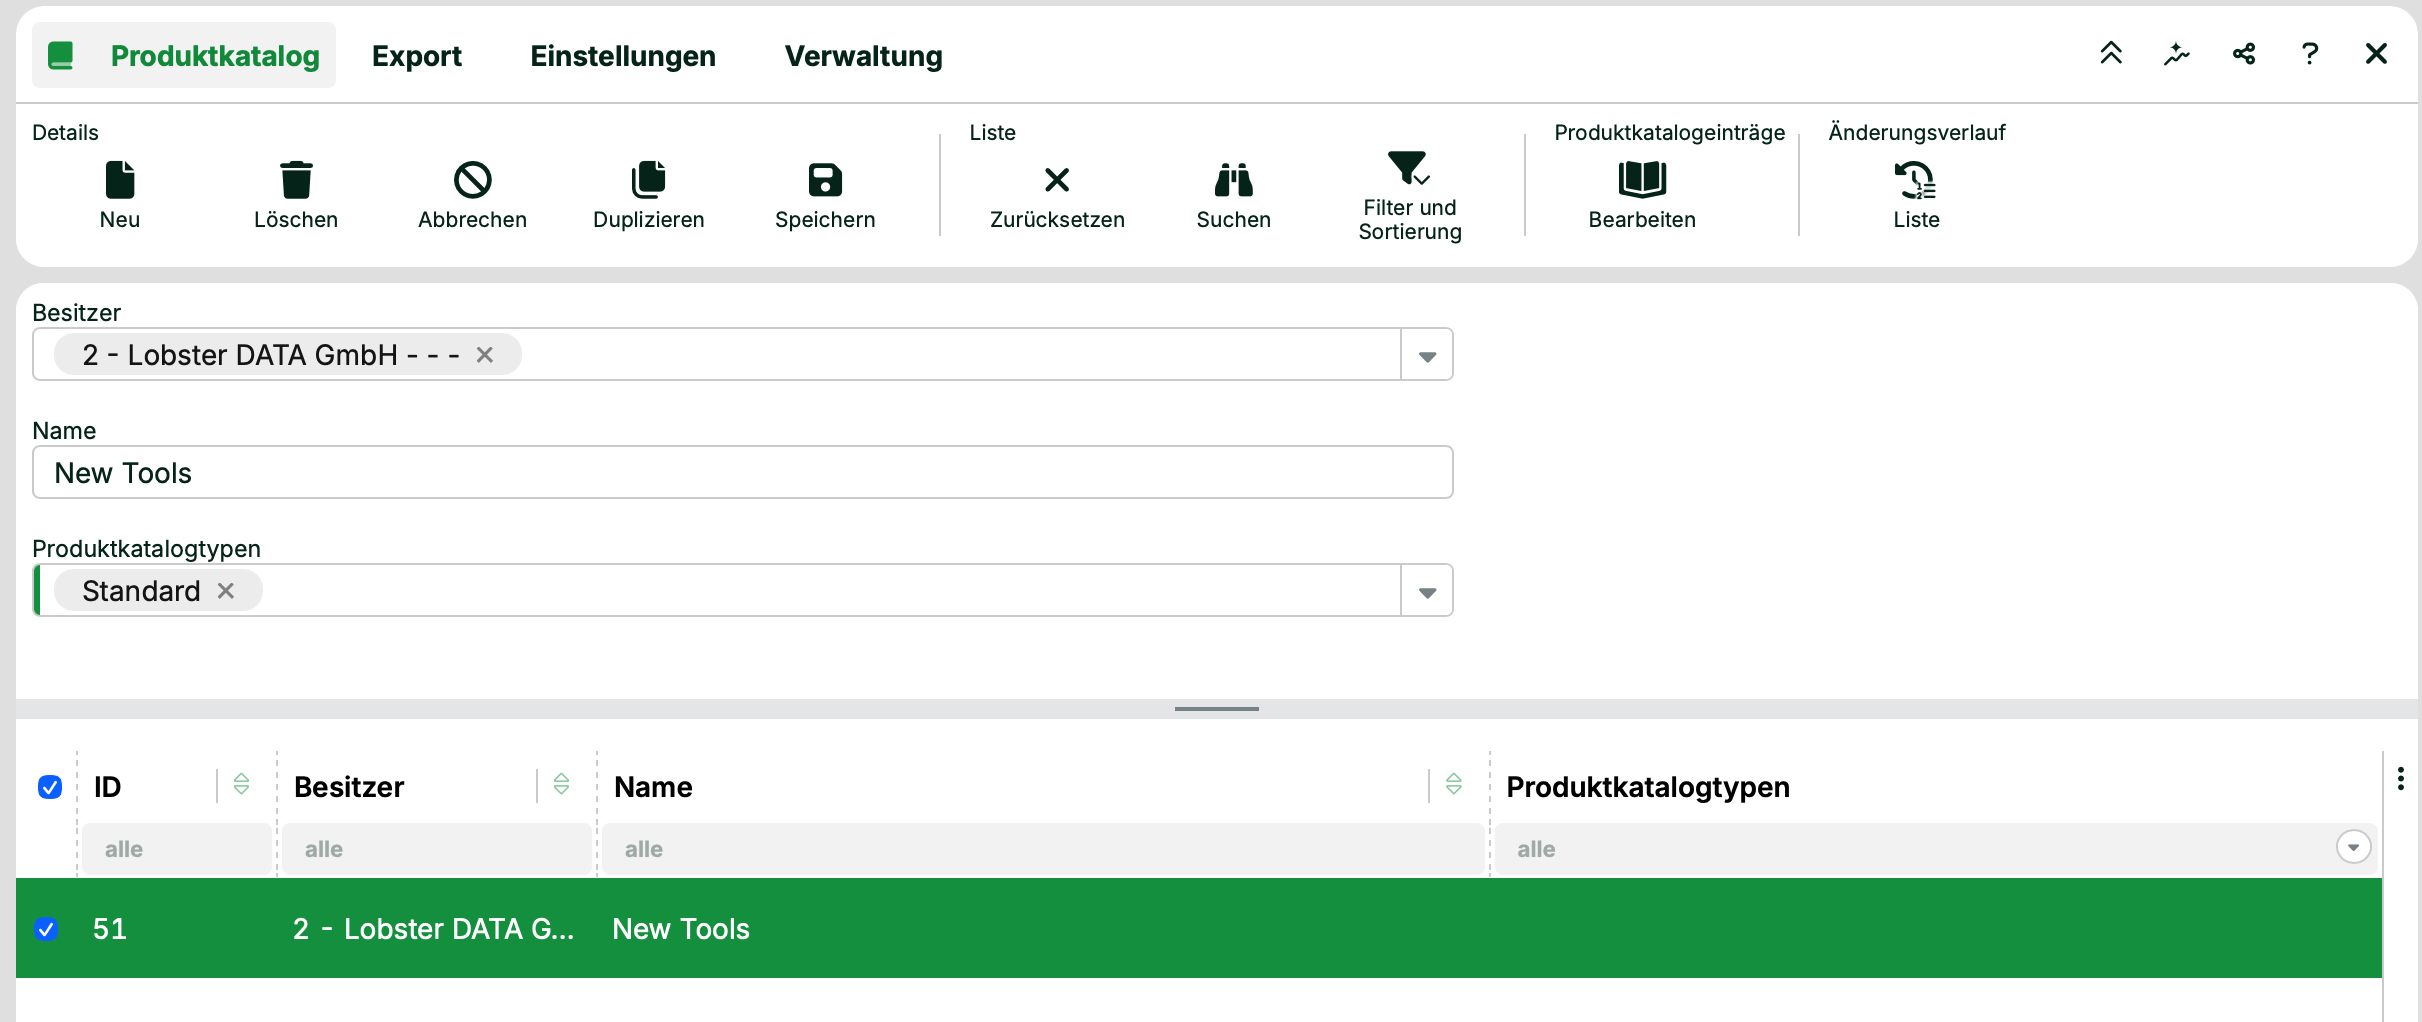Image resolution: width=2422 pixels, height=1022 pixels.
Task: Click the chart line icon in header
Action: pos(2177,54)
